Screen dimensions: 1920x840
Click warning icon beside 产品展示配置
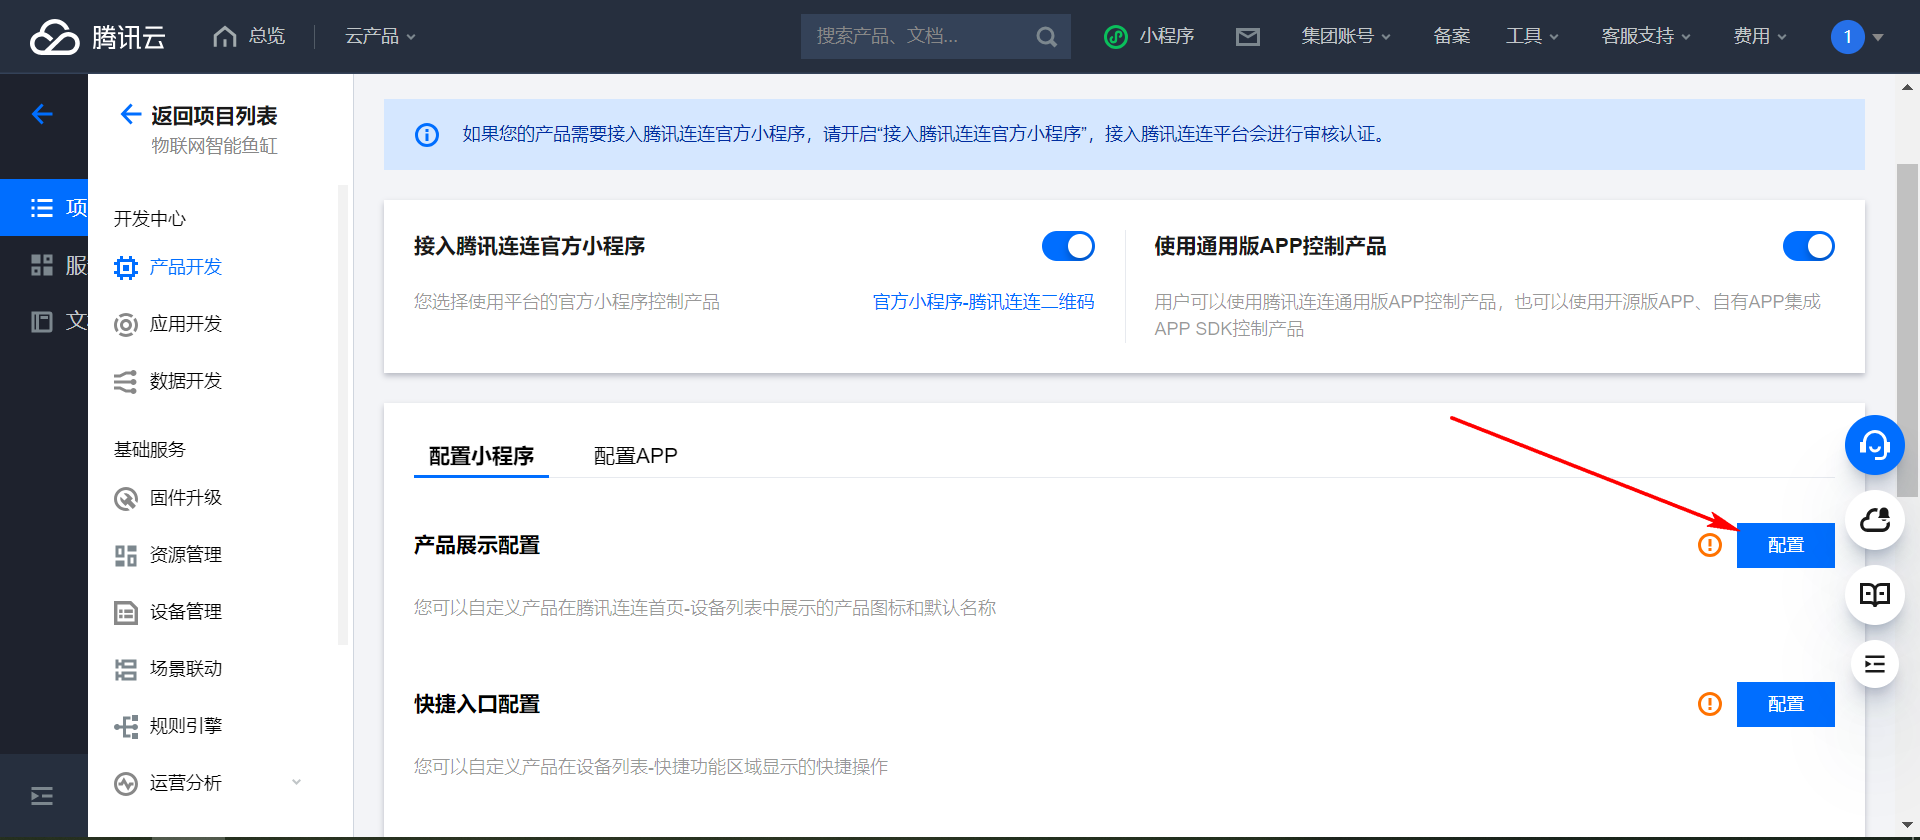click(x=1710, y=545)
